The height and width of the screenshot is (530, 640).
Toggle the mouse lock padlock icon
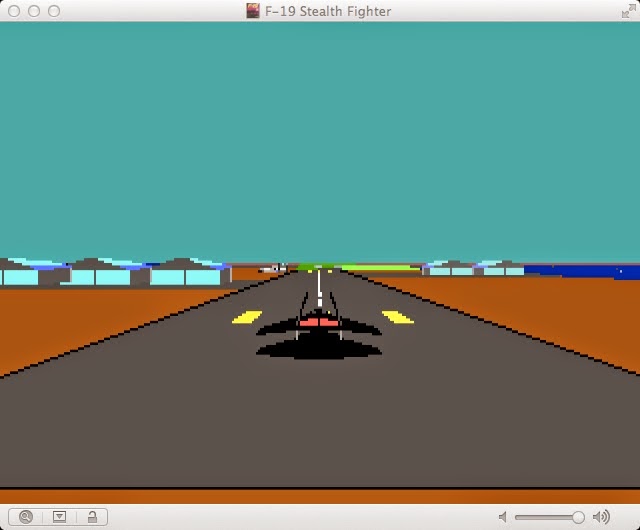(92, 517)
